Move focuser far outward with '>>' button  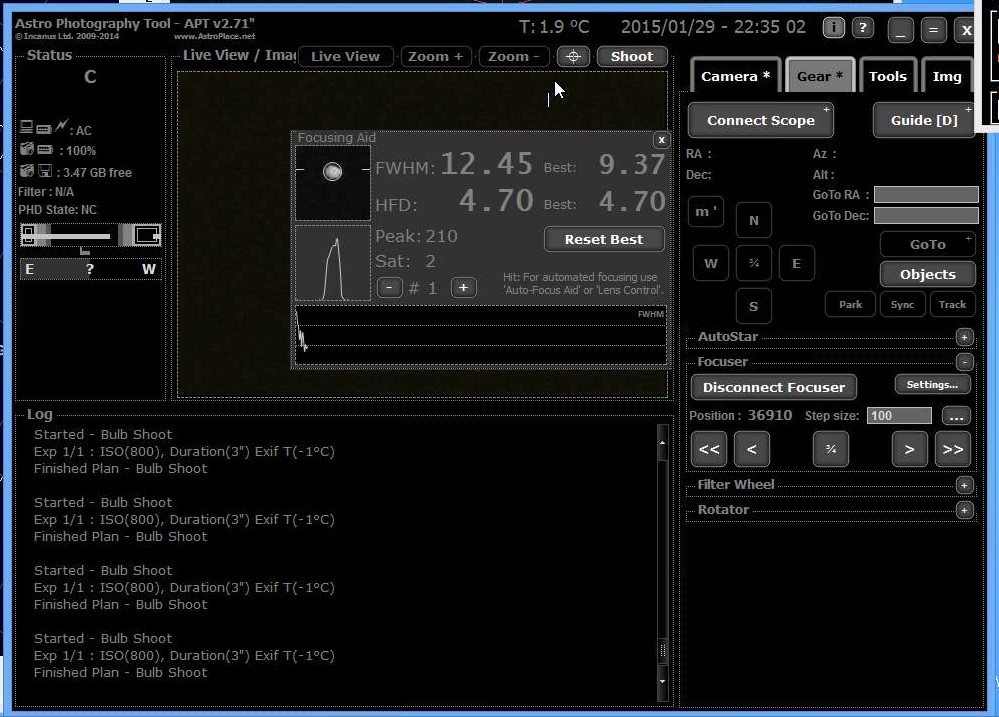952,449
